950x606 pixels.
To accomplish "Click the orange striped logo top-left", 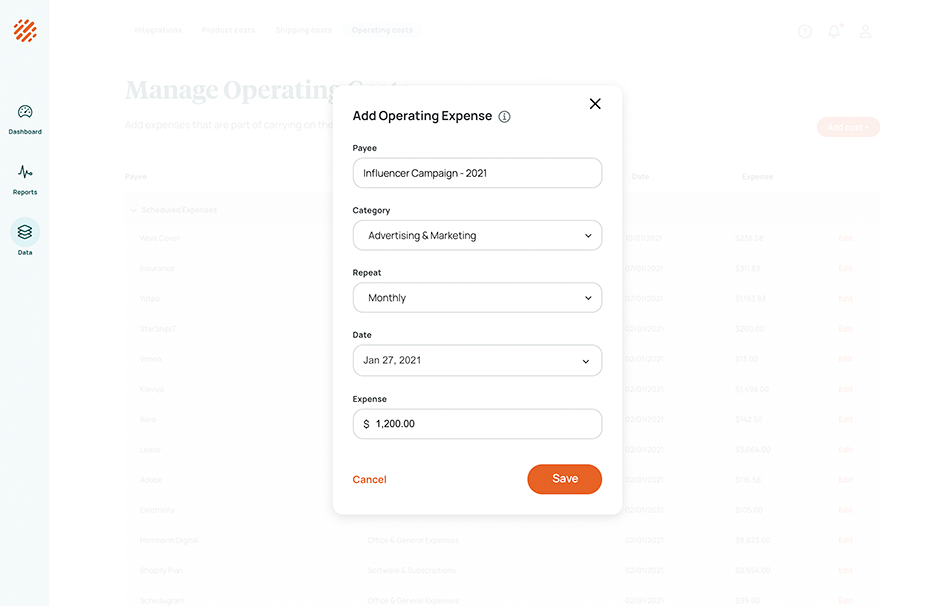I will tap(25, 31).
